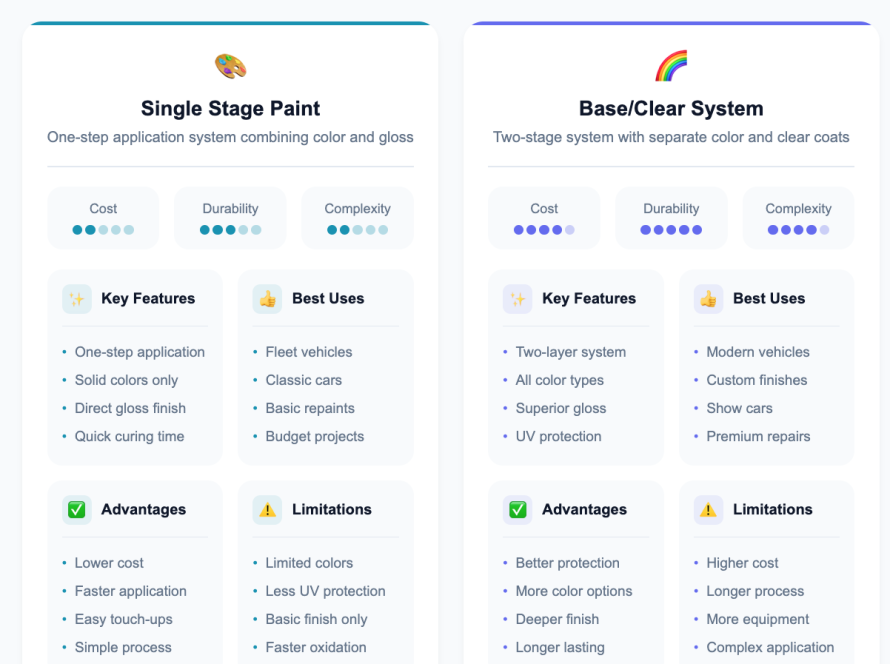This screenshot has height=664, width=890.
Task: Click the sparkles icon in Base/Clear Key Features
Action: 518,298
